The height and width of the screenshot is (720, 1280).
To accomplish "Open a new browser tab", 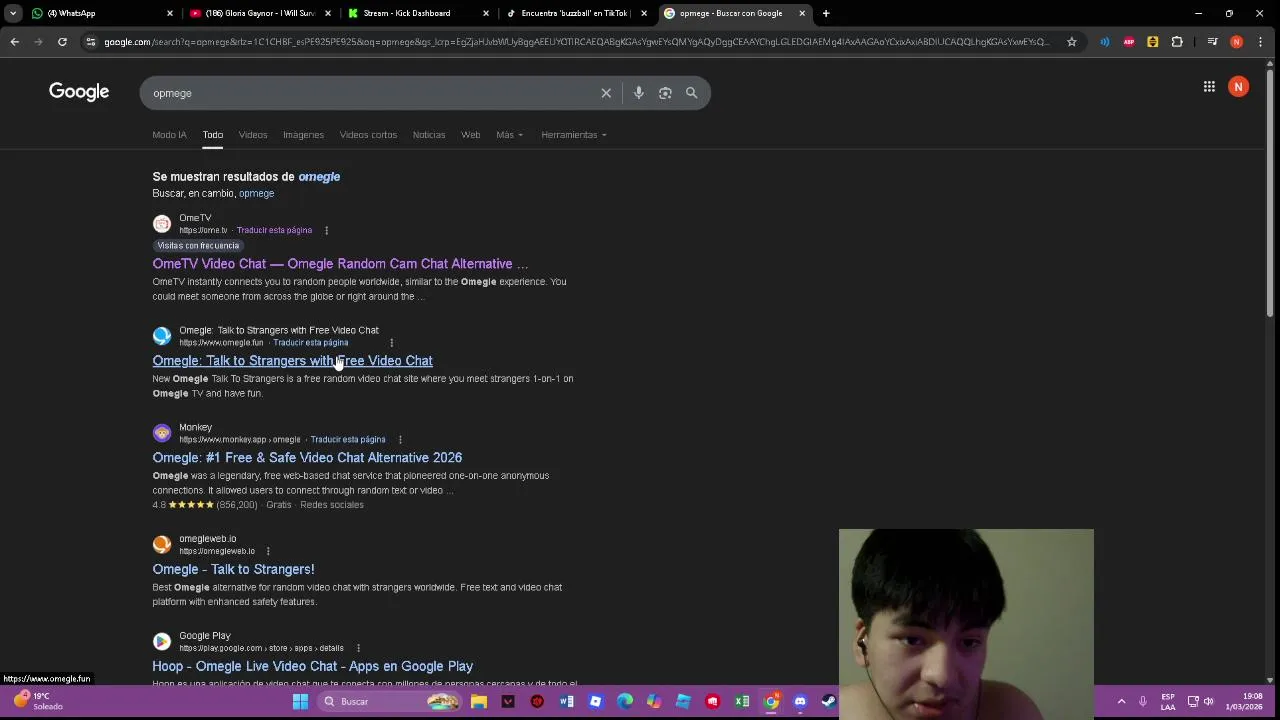I will coord(826,13).
